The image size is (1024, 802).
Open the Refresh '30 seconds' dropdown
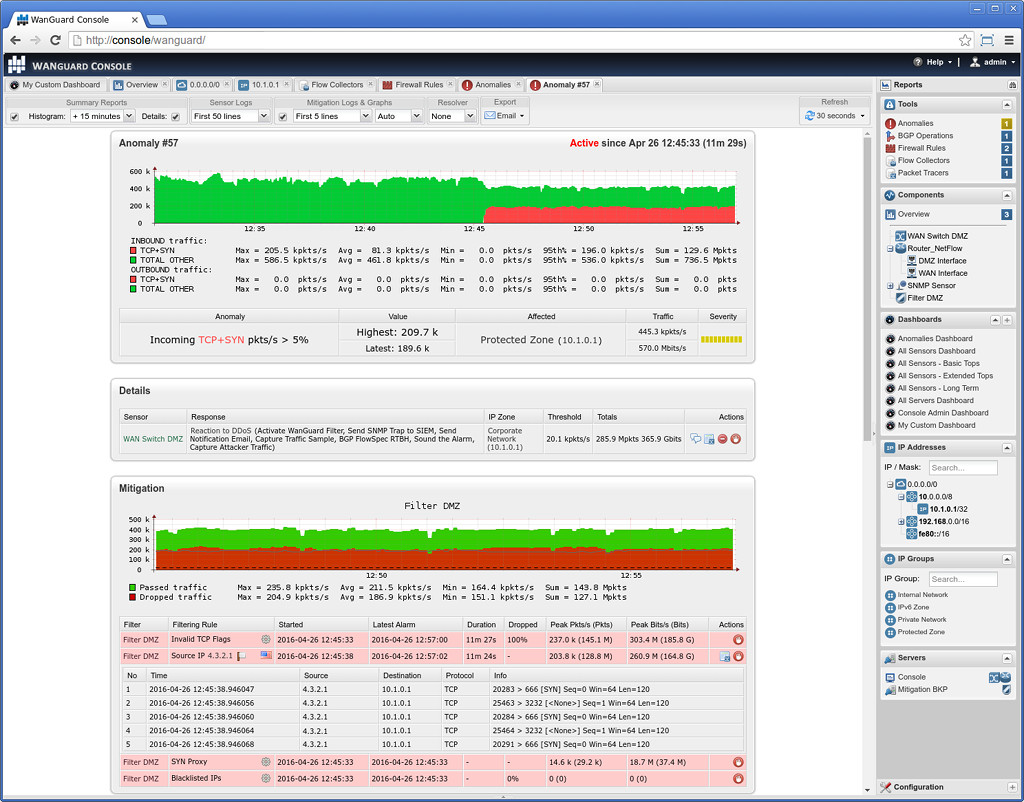coord(835,116)
